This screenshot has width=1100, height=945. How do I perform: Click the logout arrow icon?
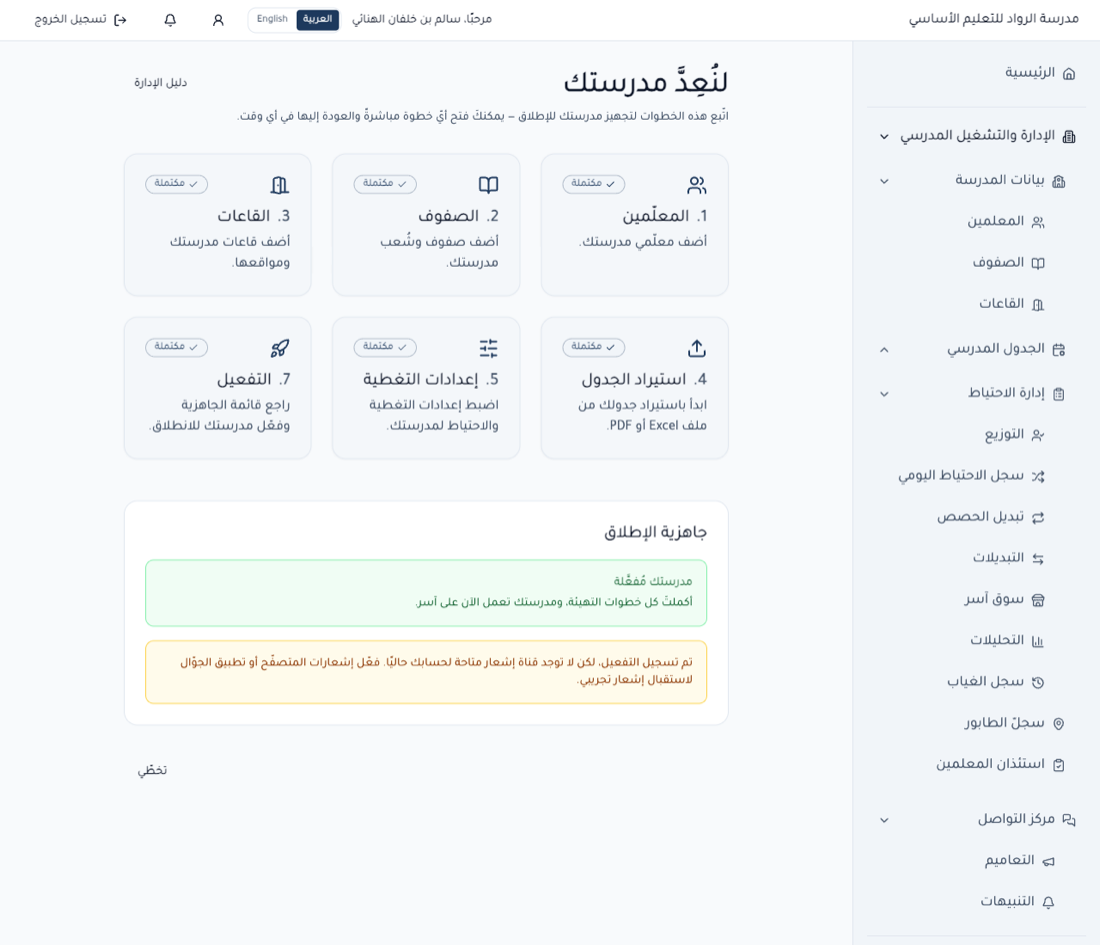point(120,20)
